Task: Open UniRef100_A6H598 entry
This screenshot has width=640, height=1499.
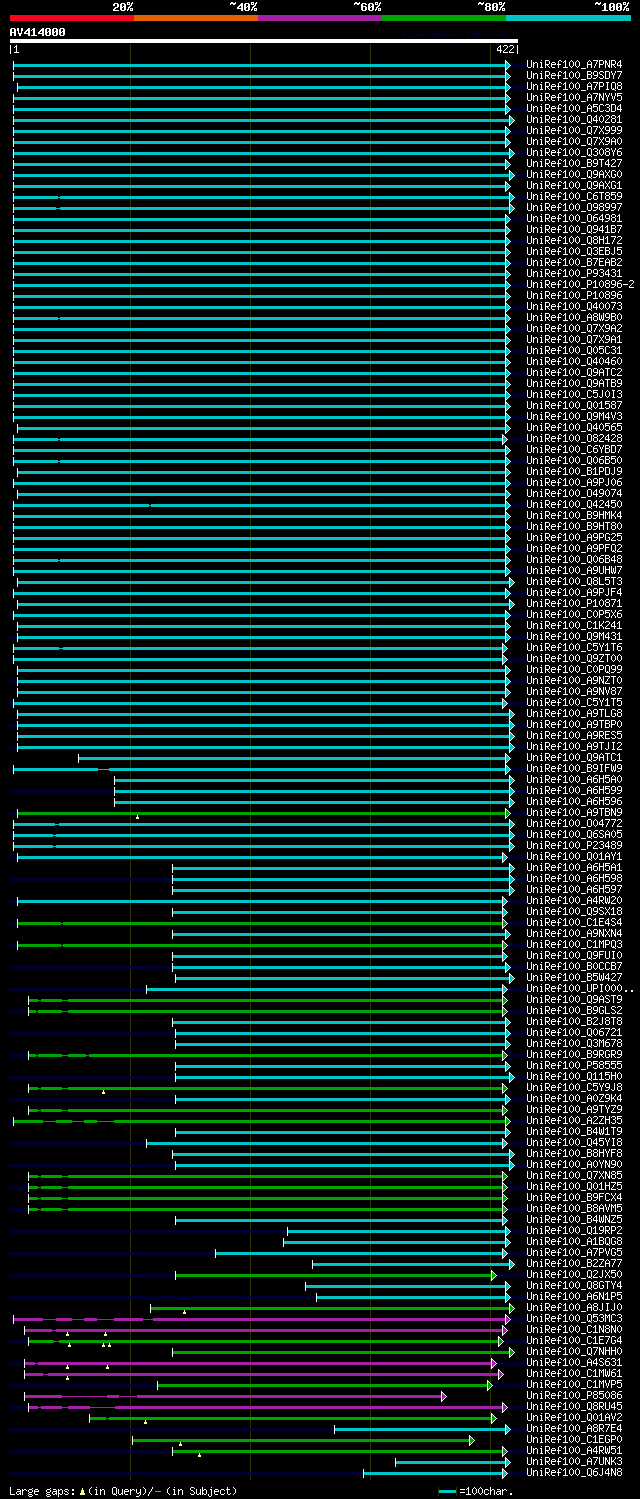Action: (574, 878)
